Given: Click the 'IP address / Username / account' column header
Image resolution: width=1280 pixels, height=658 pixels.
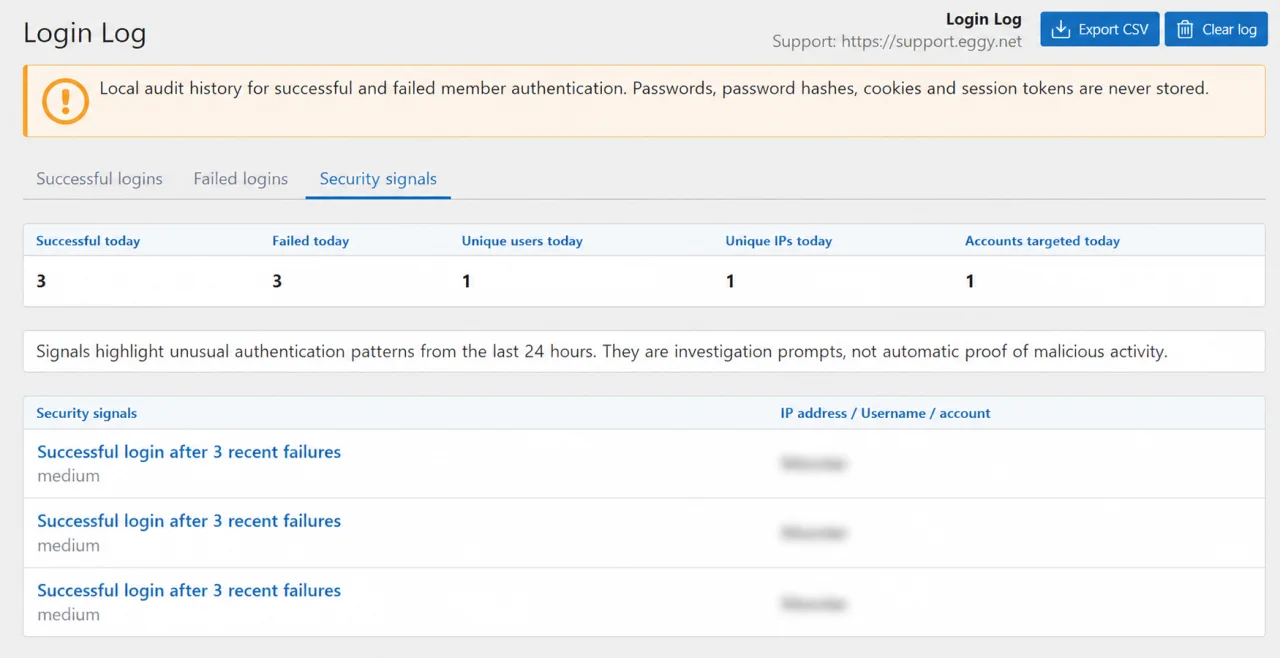Looking at the screenshot, I should point(885,413).
